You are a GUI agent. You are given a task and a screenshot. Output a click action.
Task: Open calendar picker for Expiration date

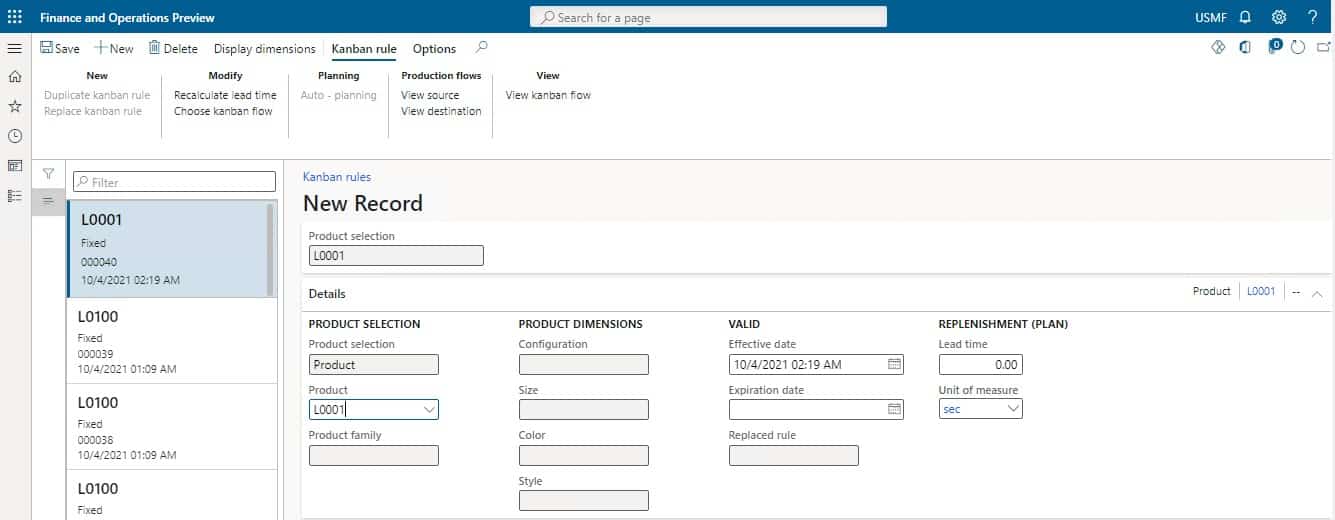(x=895, y=409)
